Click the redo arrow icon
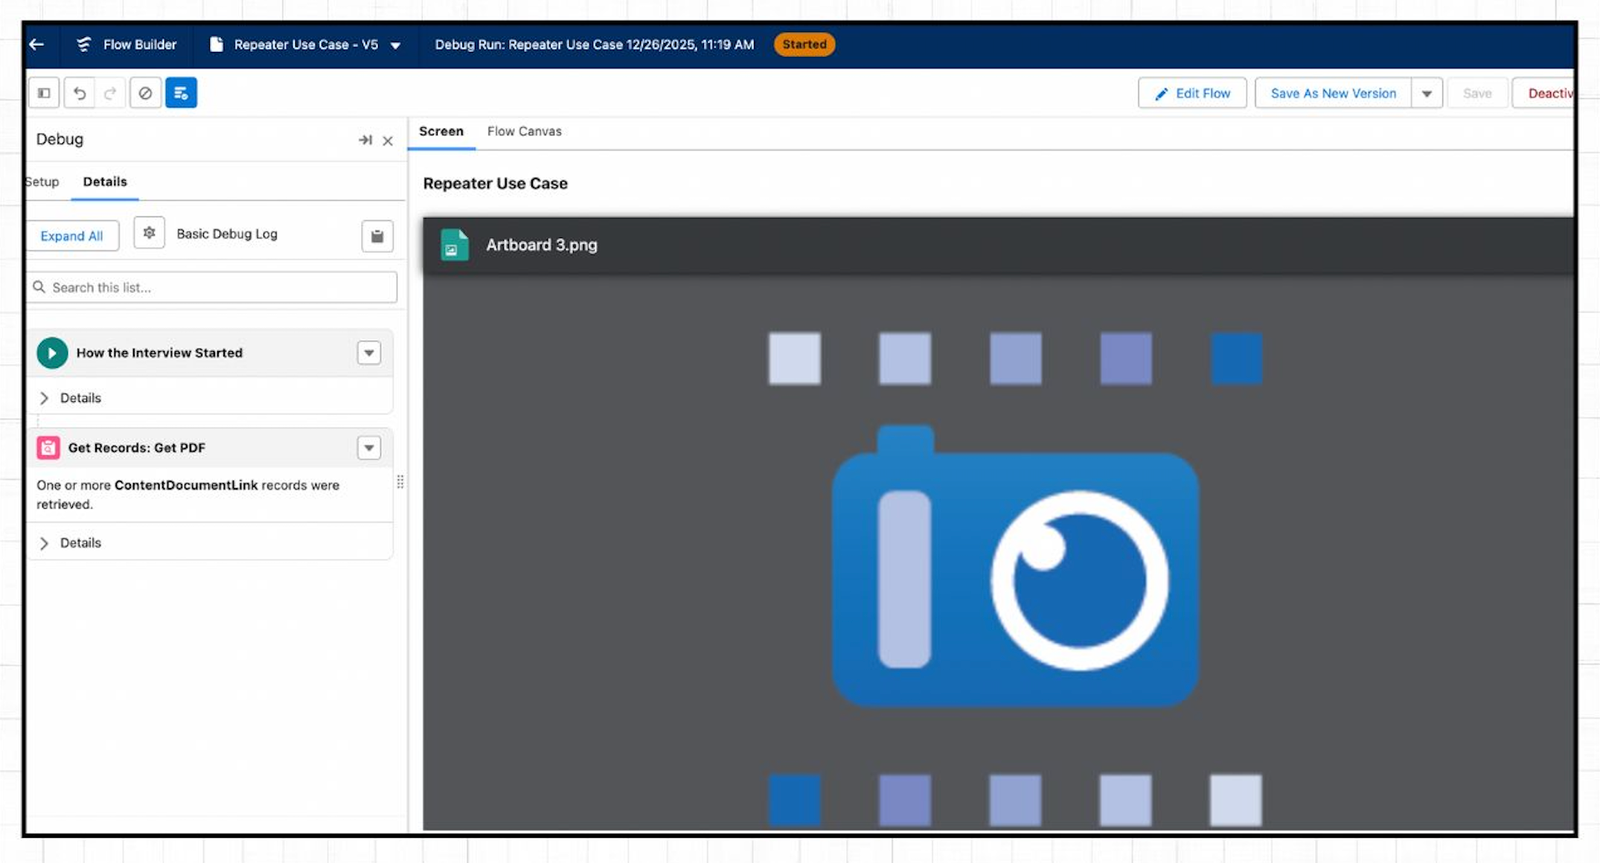 (111, 93)
